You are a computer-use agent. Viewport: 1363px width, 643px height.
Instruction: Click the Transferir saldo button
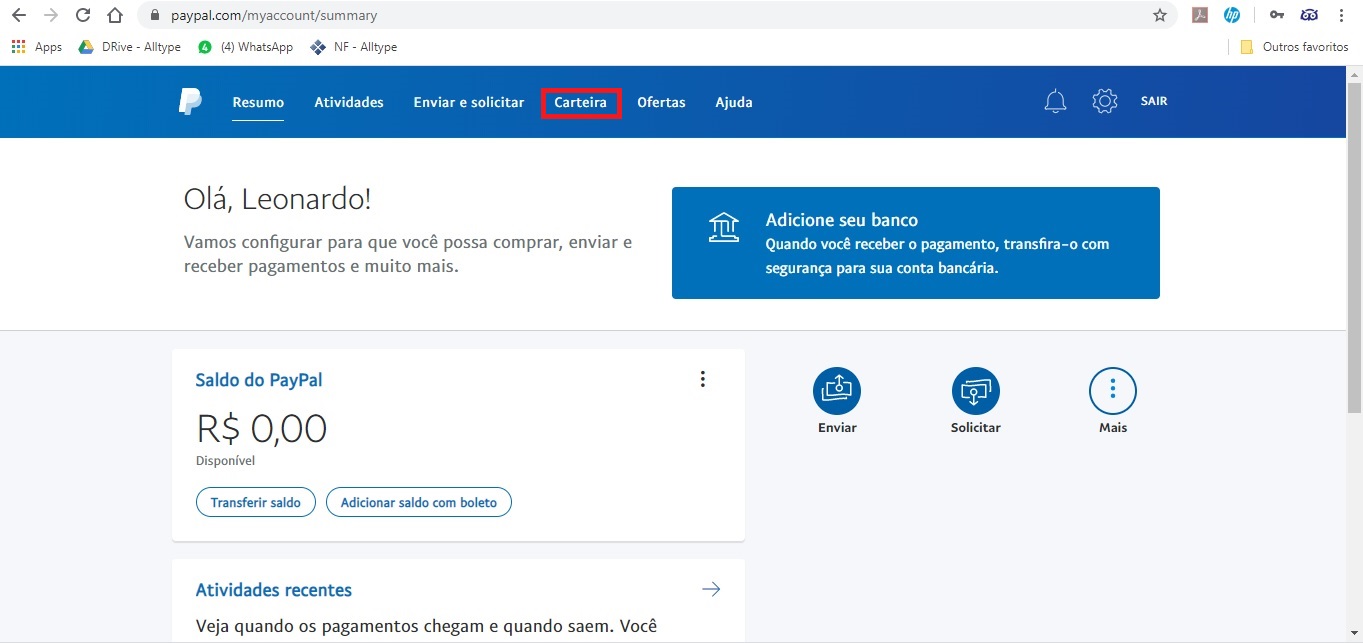tap(256, 502)
